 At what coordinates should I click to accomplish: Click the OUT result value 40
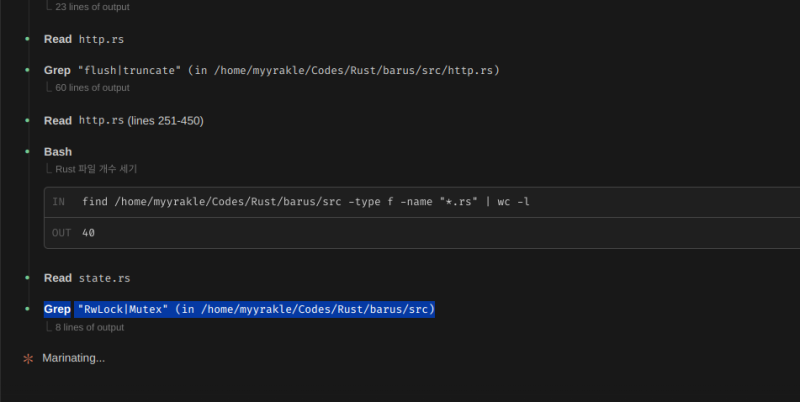89,232
